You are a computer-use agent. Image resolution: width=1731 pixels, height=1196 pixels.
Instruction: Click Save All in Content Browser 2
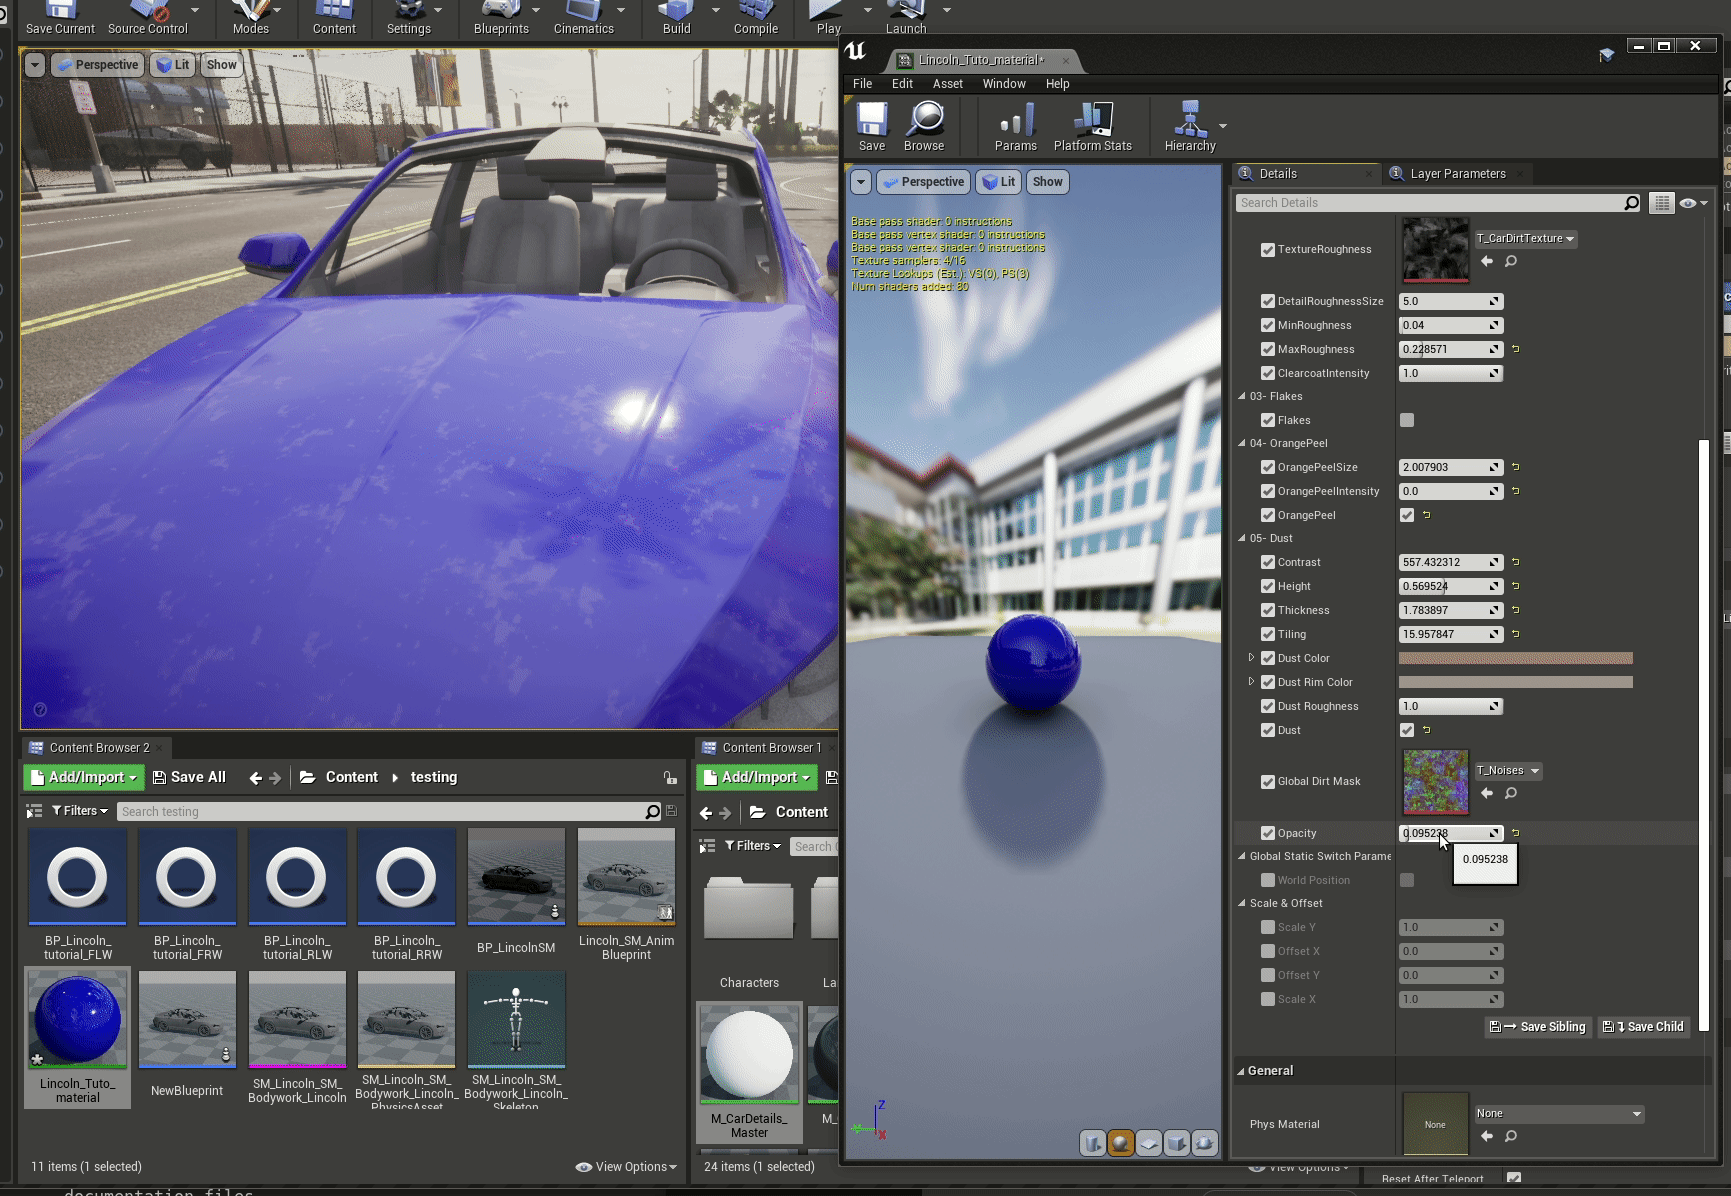pos(189,778)
